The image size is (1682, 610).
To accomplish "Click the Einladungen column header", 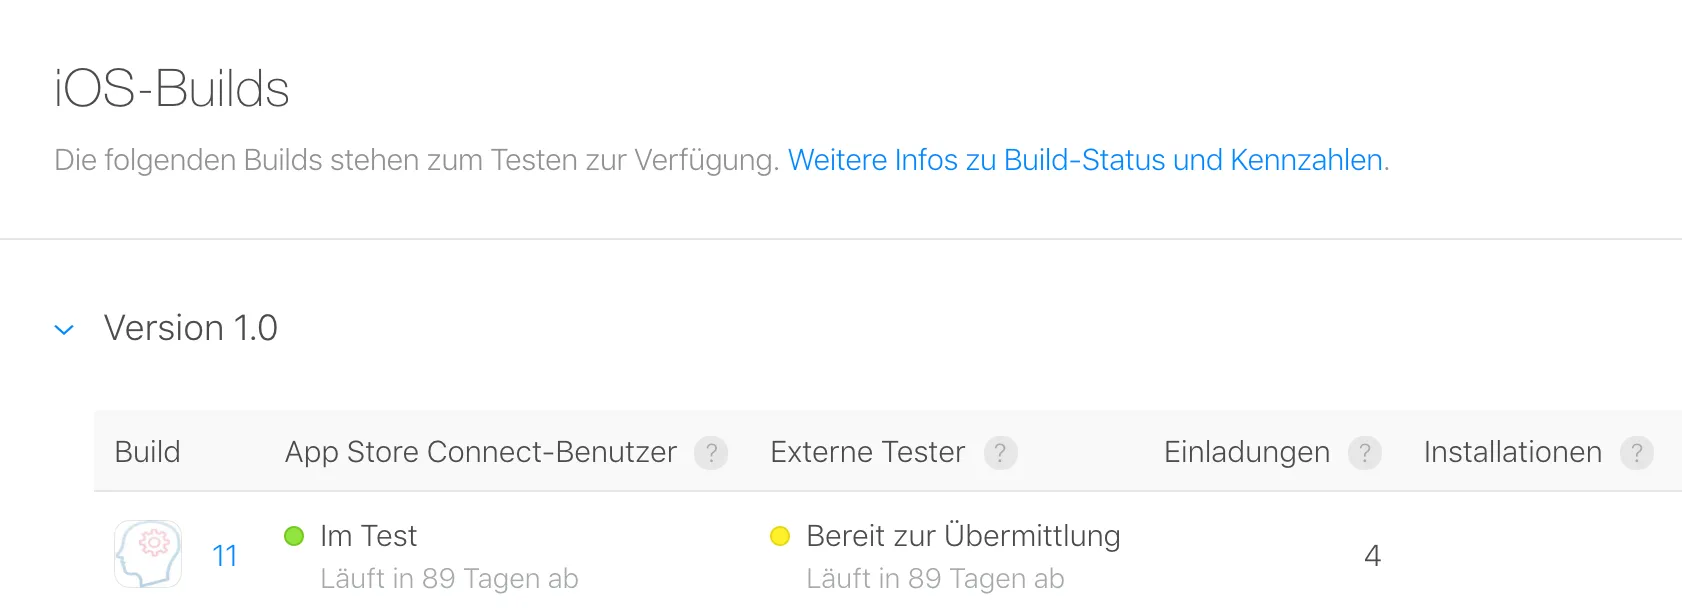I will [1246, 452].
